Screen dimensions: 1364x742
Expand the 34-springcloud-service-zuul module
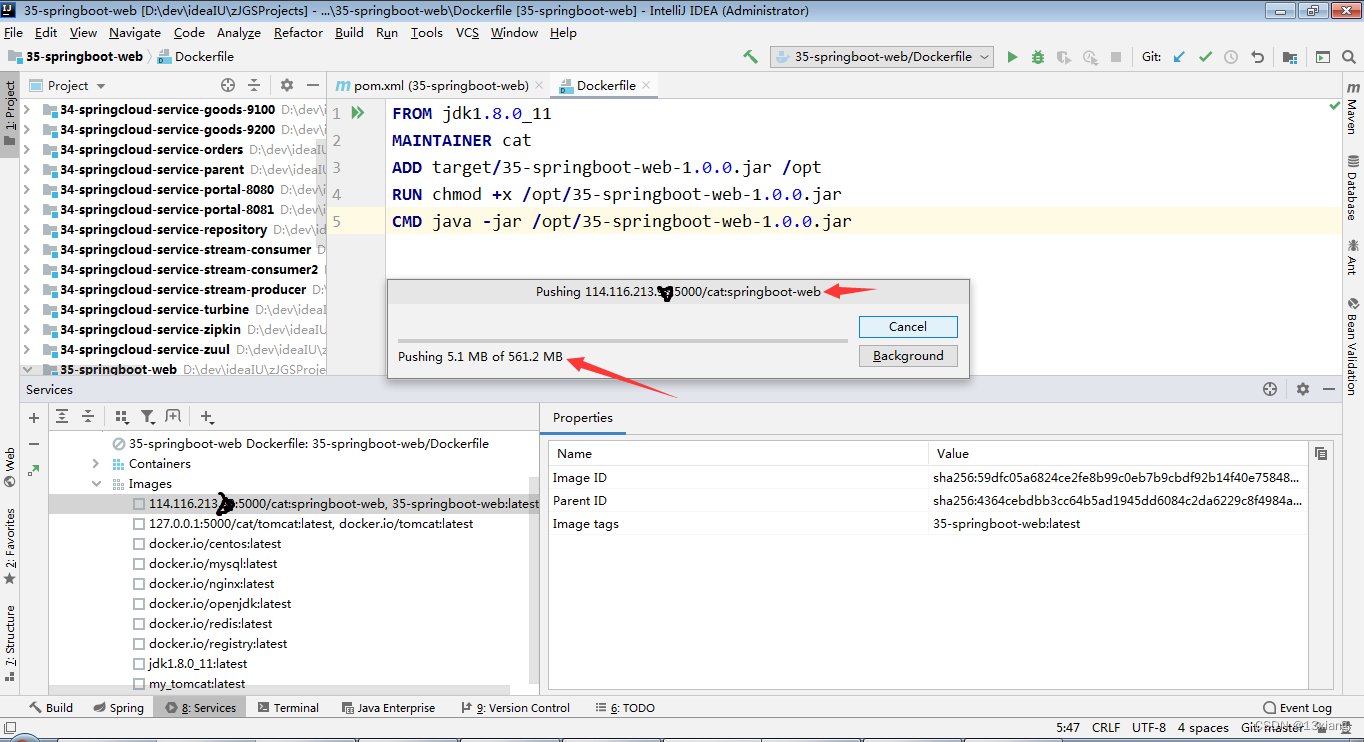(27, 350)
